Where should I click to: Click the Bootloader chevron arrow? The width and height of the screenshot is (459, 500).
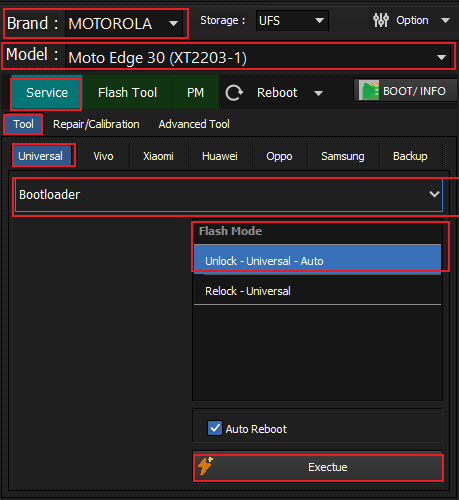tap(434, 194)
